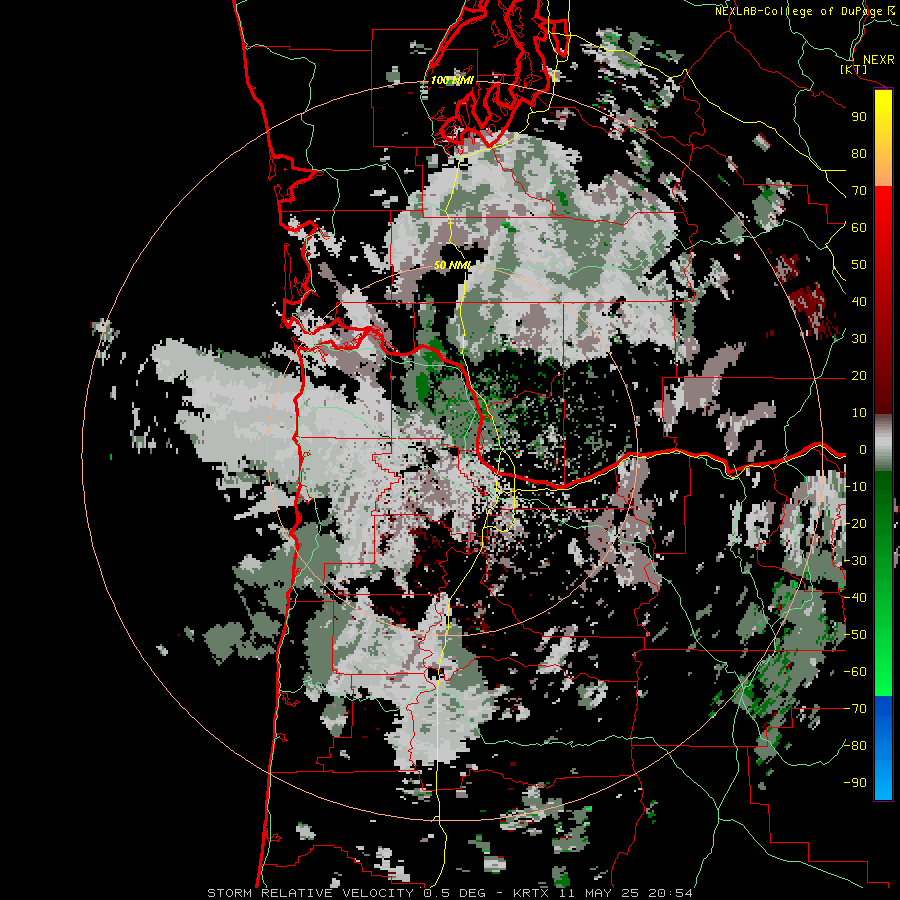Click the 50 value on the velocity scale

click(859, 265)
